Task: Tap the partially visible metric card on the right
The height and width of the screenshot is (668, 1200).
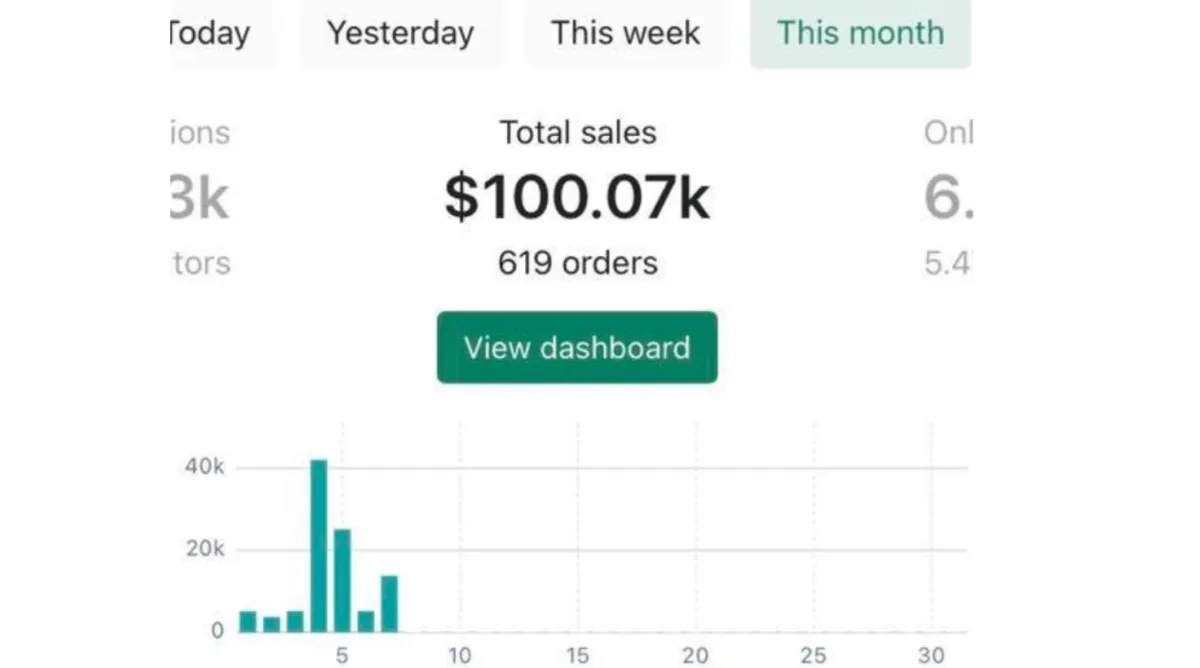Action: pyautogui.click(x=947, y=198)
